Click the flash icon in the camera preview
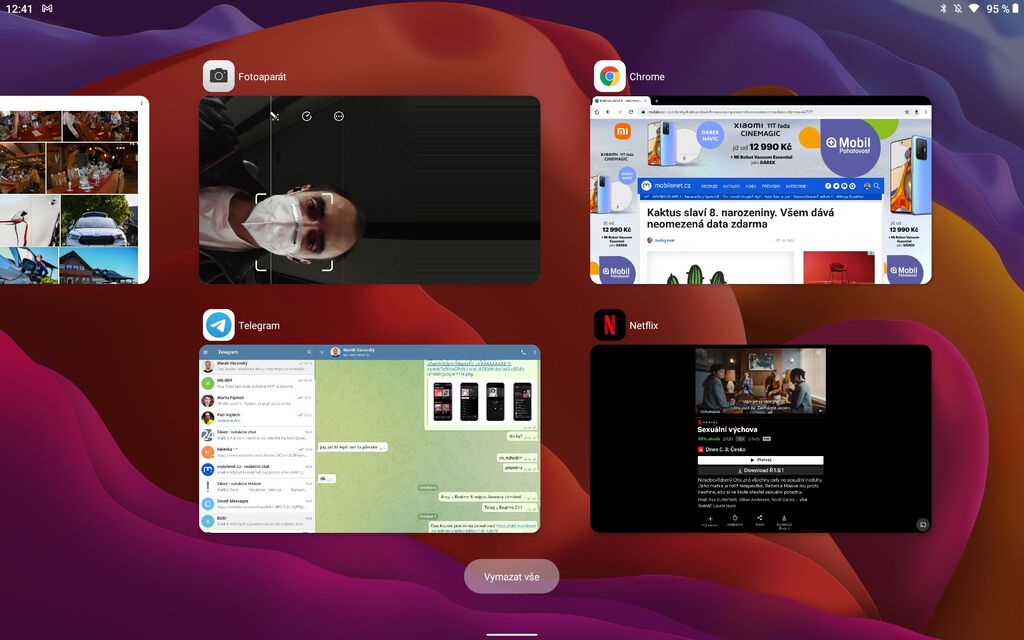Viewport: 1024px width, 640px height. tap(274, 116)
